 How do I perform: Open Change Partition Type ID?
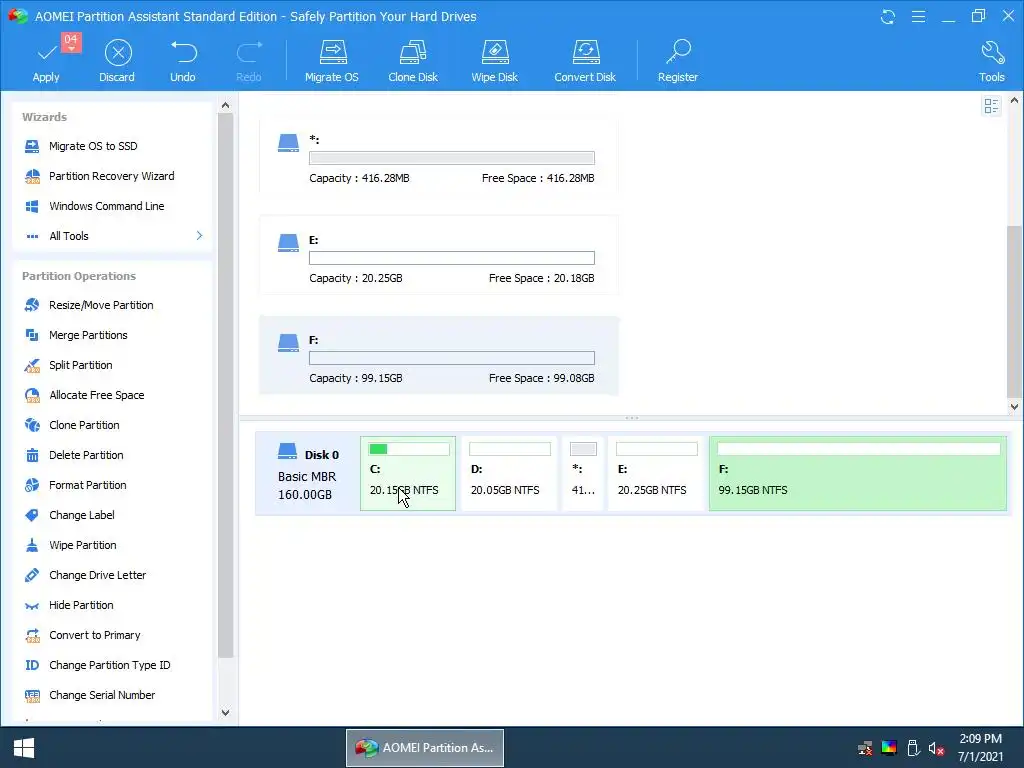(x=112, y=665)
